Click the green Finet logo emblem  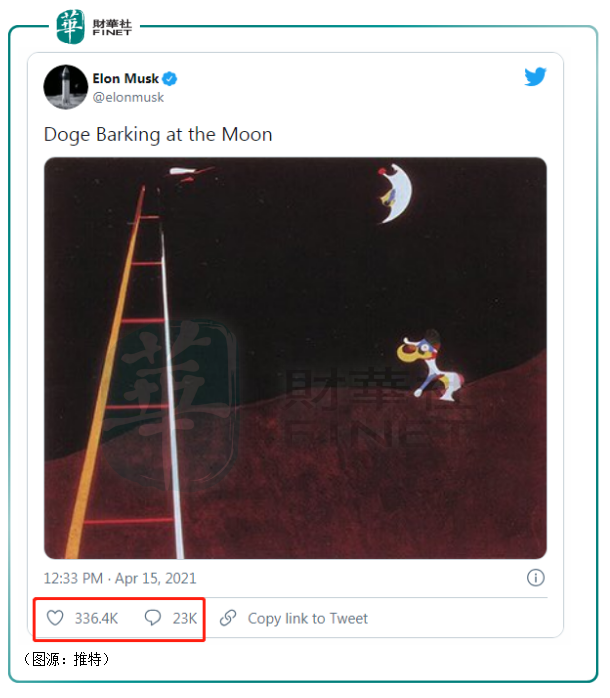pos(71,27)
